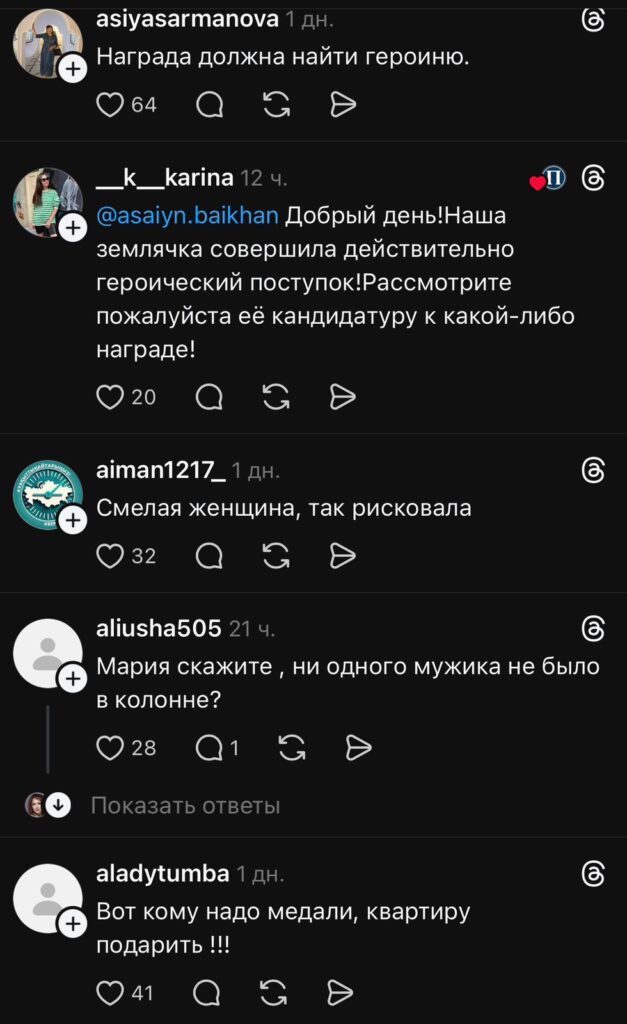Open aladytumba's profile from username
Viewport: 627px width, 1024px height.
163,873
